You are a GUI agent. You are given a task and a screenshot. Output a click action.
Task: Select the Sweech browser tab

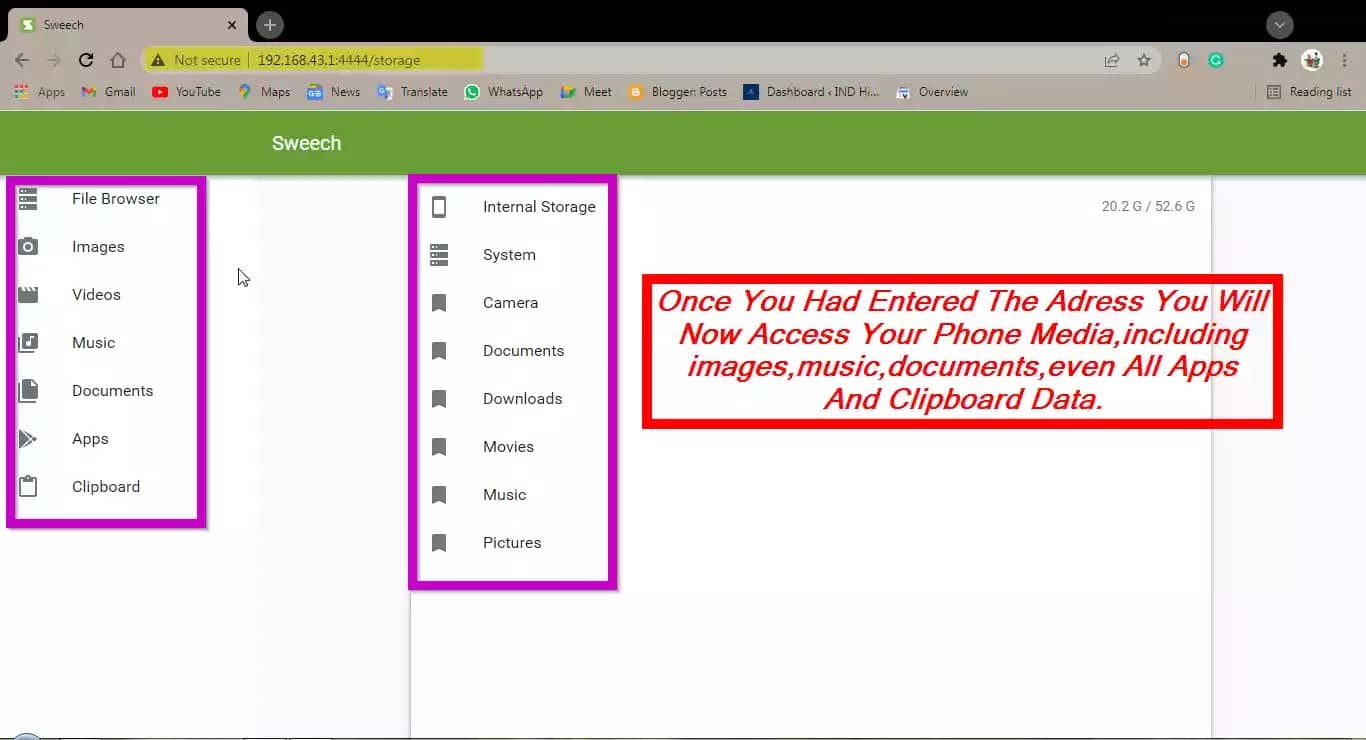pos(130,25)
